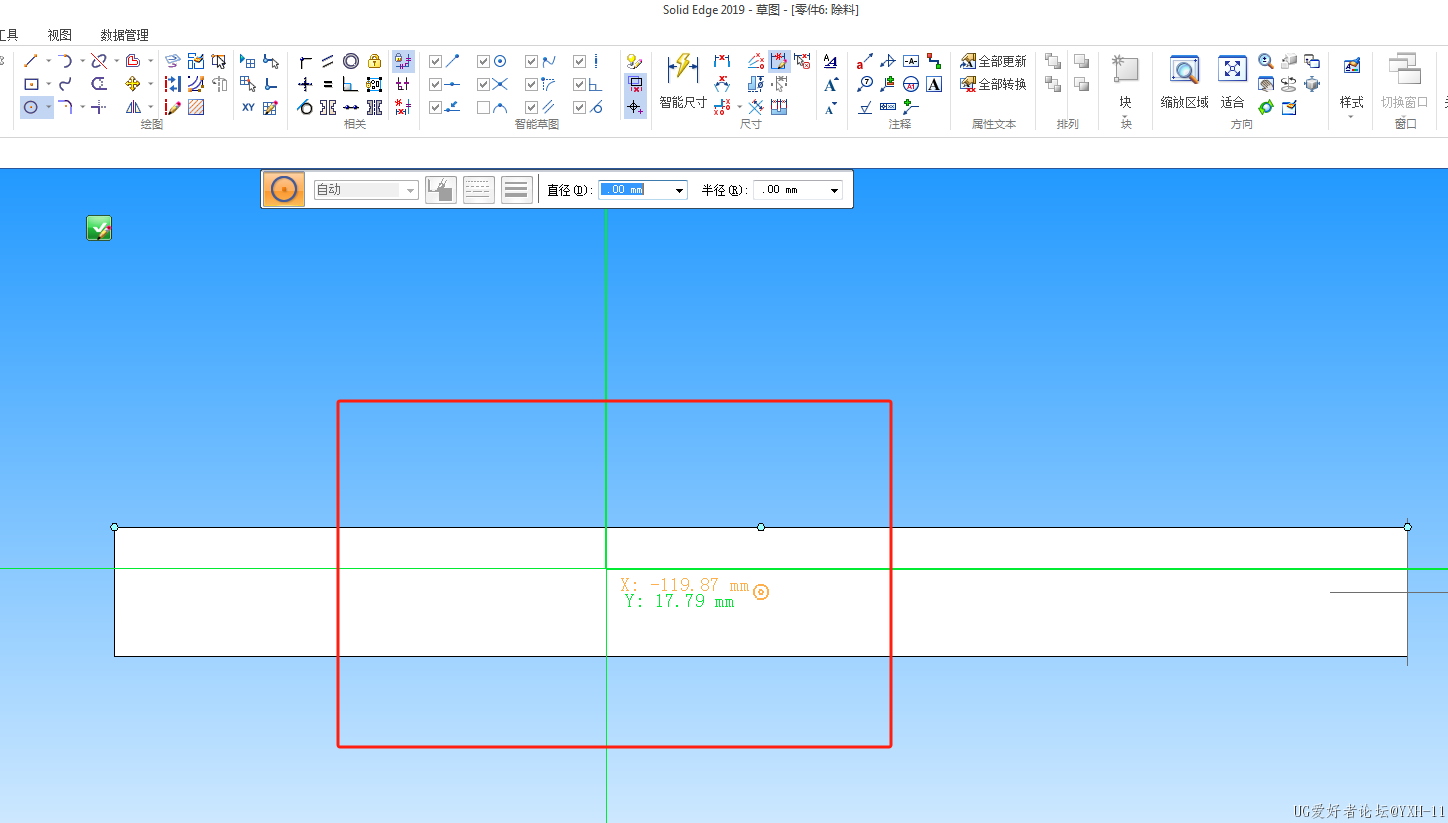
Task: Click the Fill hatch pattern icon
Action: click(196, 107)
